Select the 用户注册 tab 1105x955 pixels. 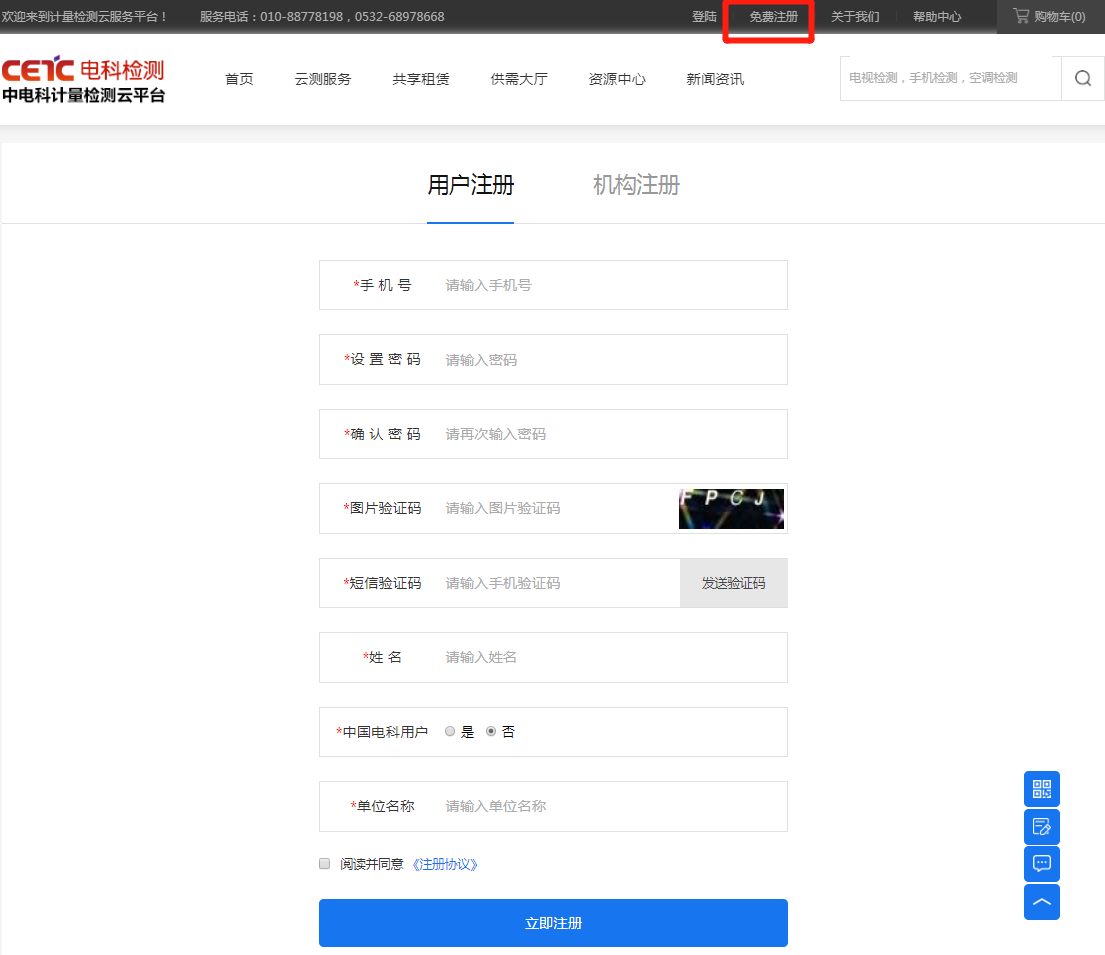(470, 185)
